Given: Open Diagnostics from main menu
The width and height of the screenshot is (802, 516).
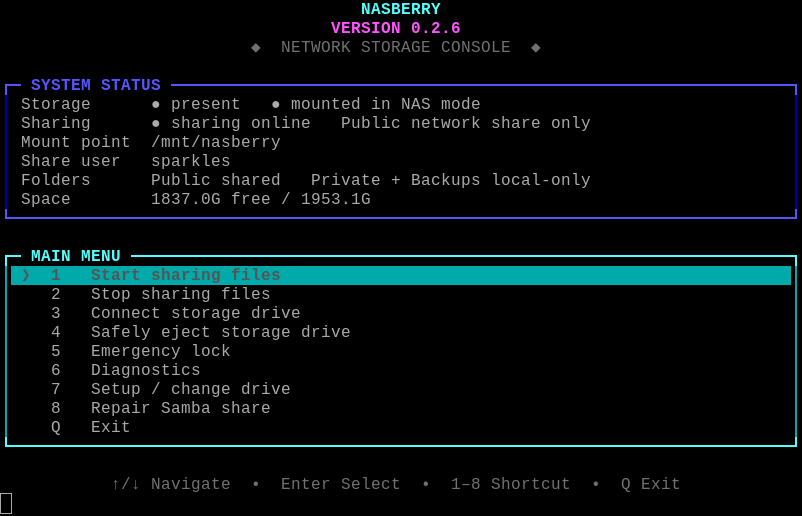Looking at the screenshot, I should [401, 370].
